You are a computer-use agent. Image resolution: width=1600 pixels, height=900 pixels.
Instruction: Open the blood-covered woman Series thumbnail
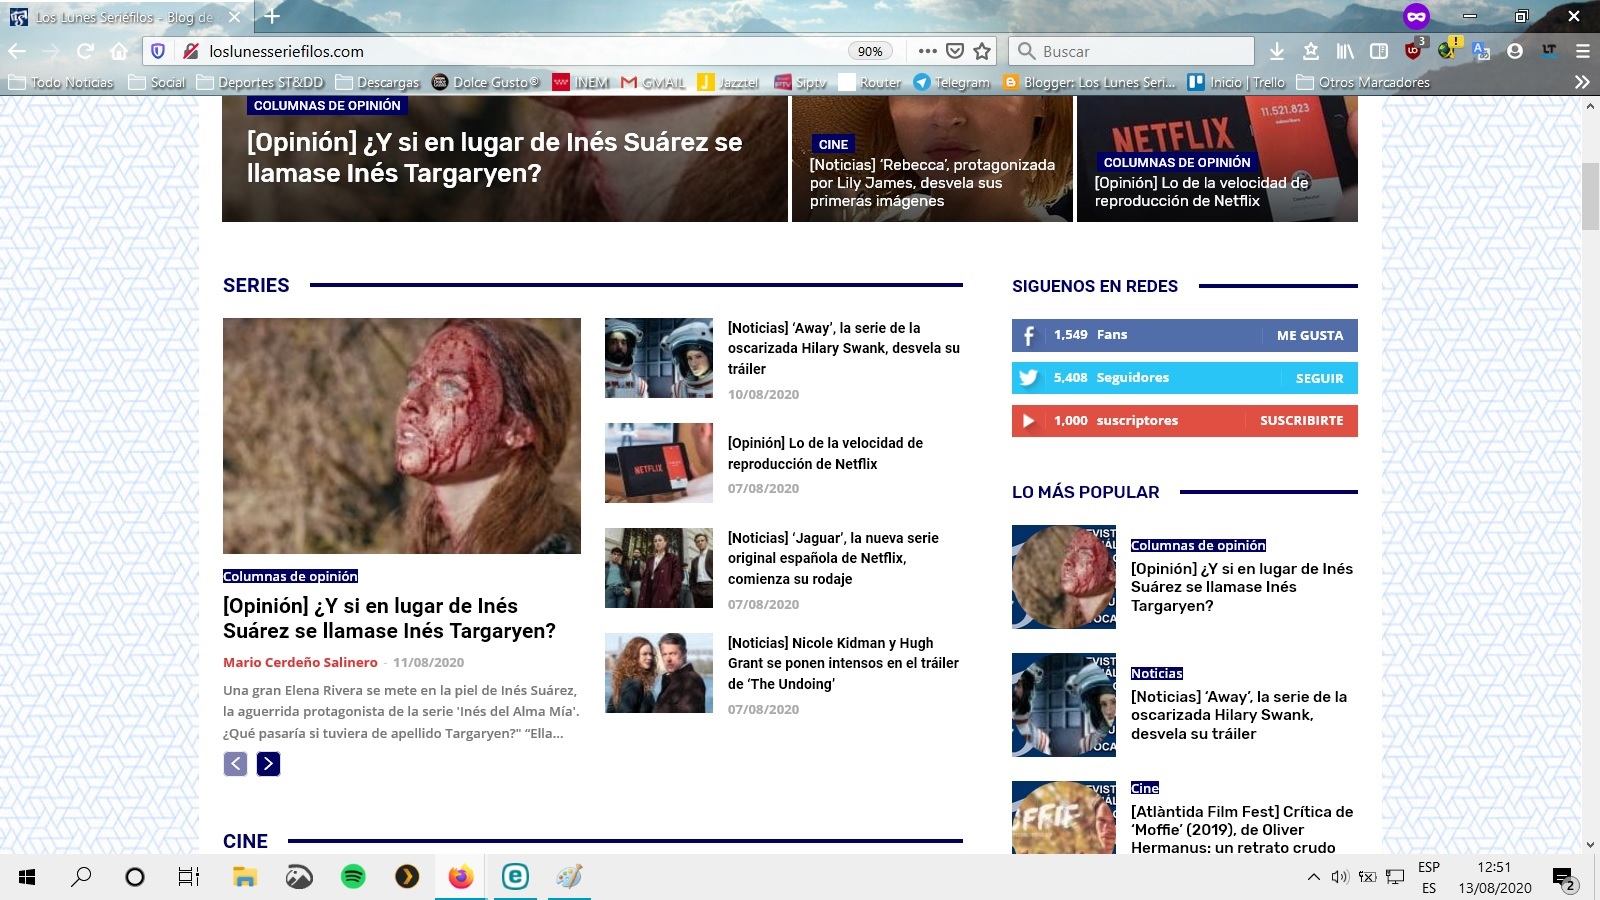point(402,436)
